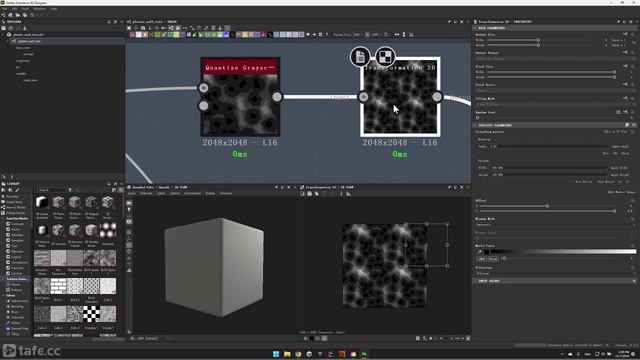Click the Apply Width button
Viewport: 640px width, 360px height.
(x=620, y=168)
